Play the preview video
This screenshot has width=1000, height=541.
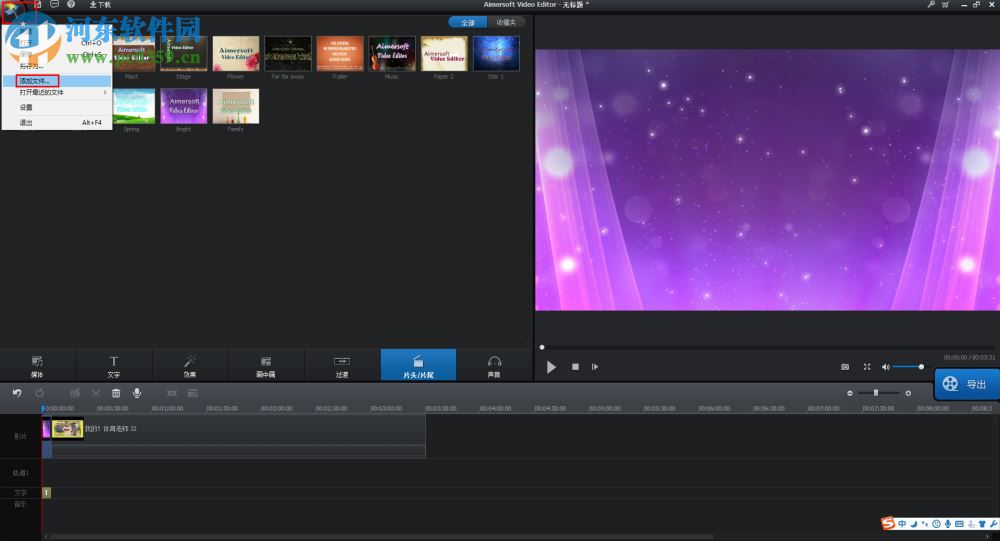click(551, 367)
